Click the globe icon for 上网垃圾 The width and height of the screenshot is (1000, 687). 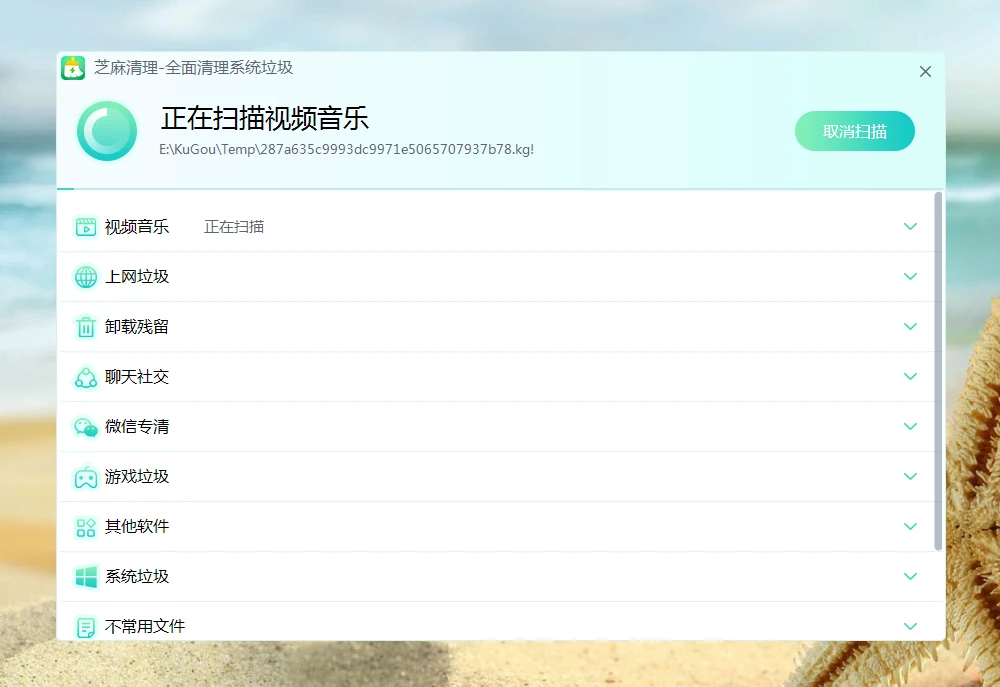click(x=86, y=277)
